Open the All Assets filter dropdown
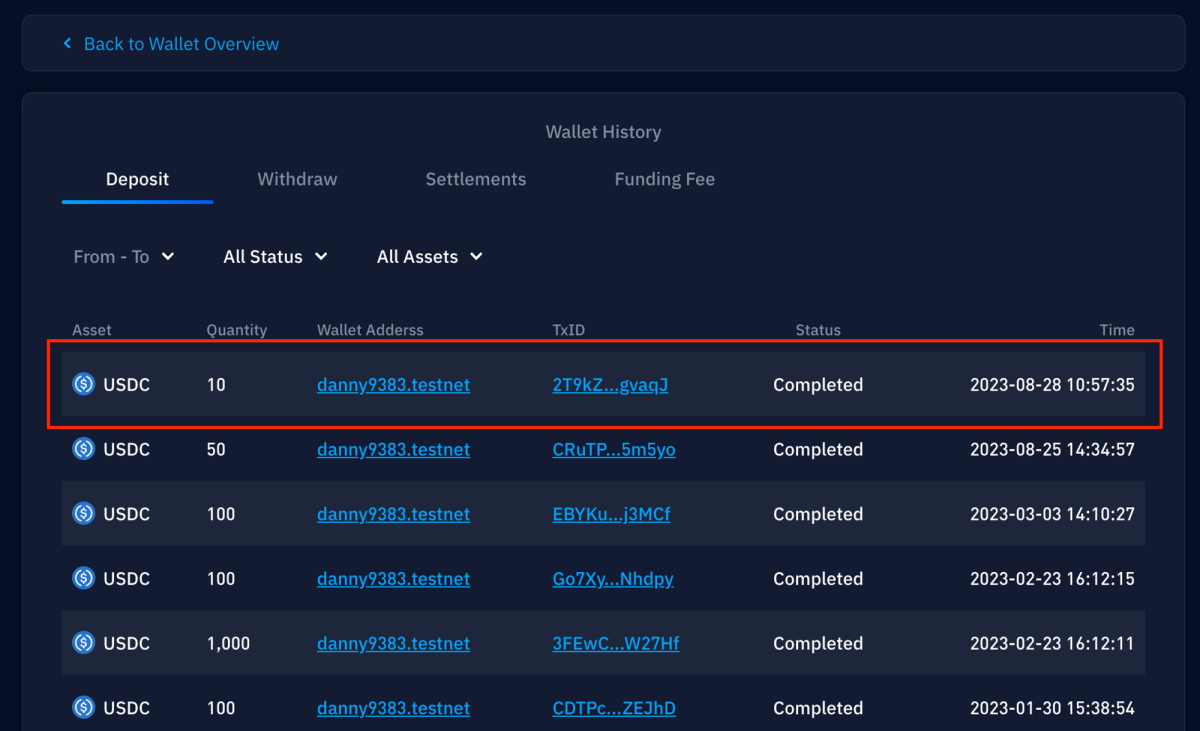1200x731 pixels. coord(429,256)
